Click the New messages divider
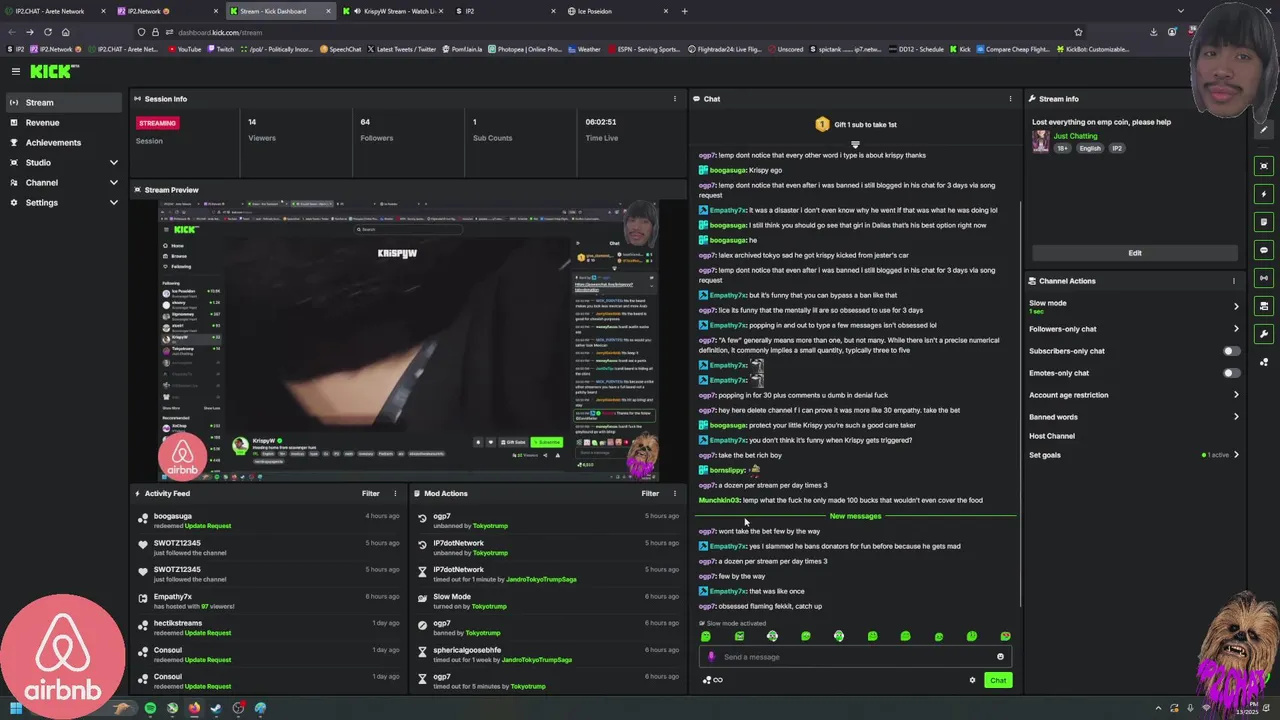Image resolution: width=1280 pixels, height=720 pixels. click(x=855, y=516)
